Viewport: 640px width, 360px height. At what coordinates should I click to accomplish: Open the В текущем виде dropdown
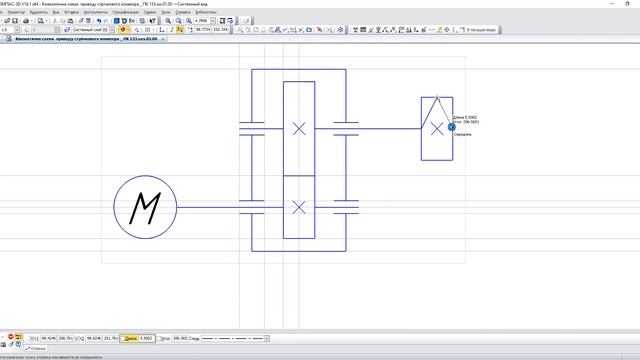(x=481, y=30)
